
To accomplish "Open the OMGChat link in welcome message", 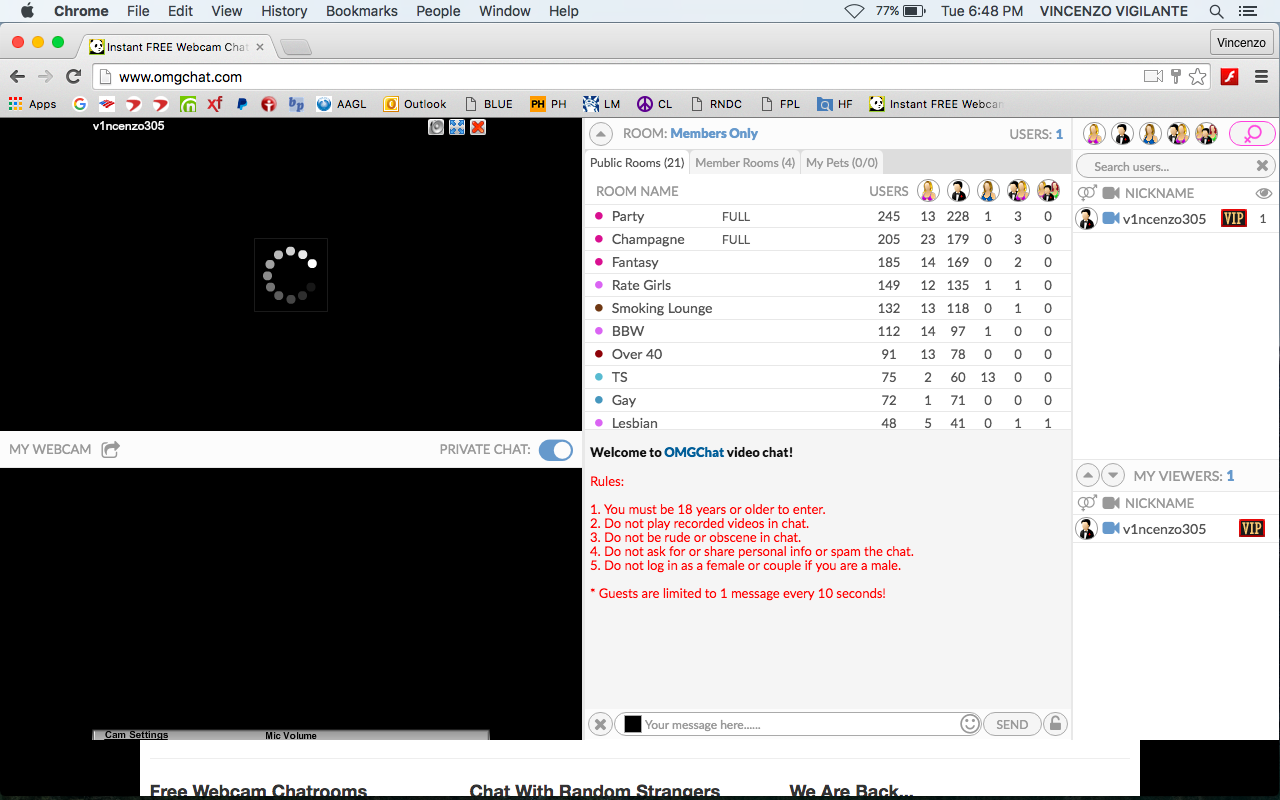I will pyautogui.click(x=694, y=452).
